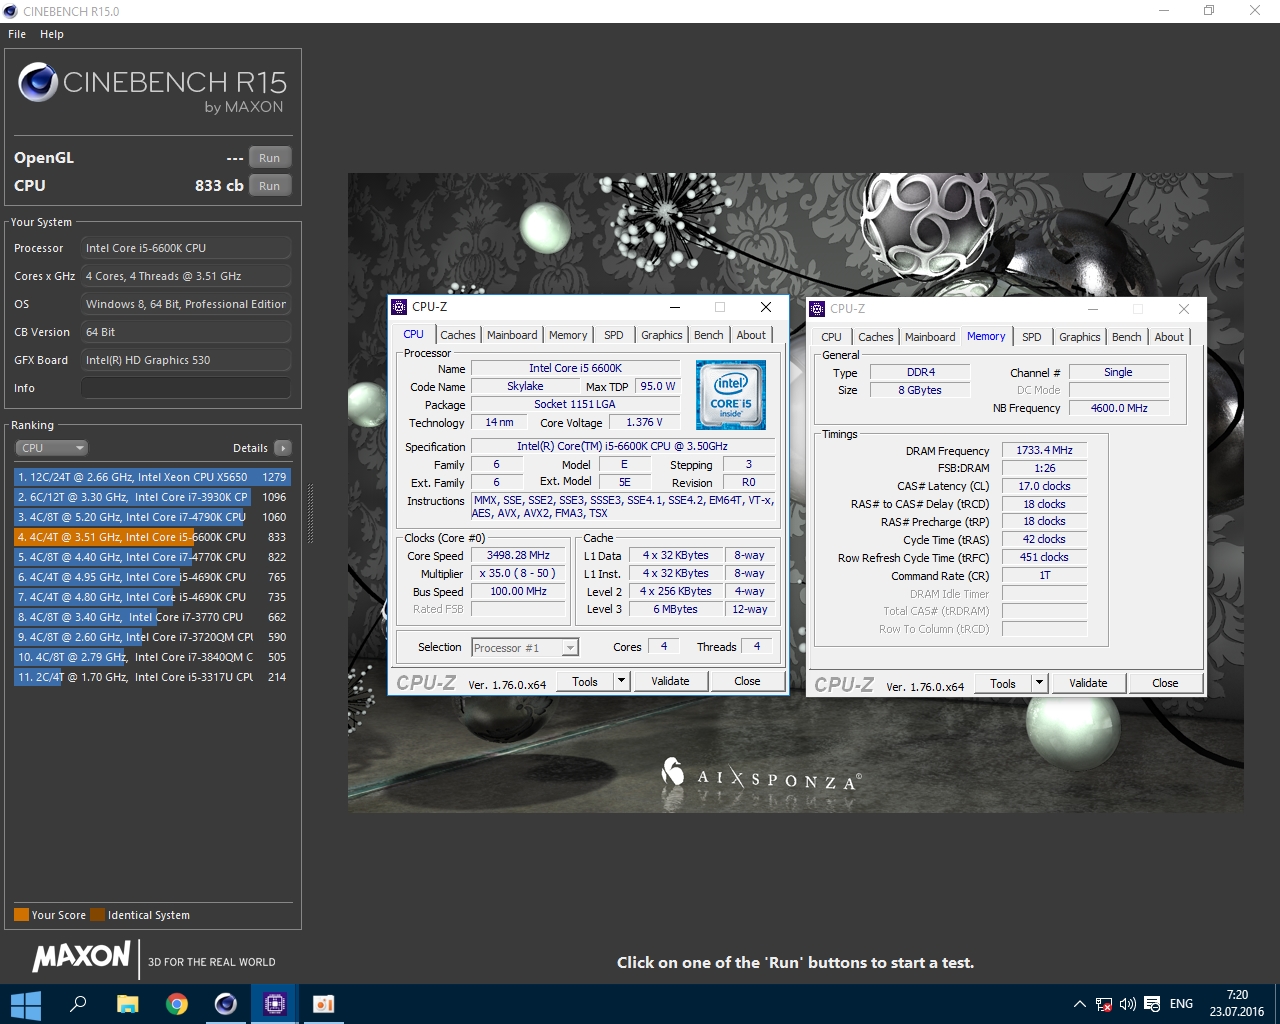Switch to CPU tab in left CPU-Z
The width and height of the screenshot is (1280, 1024).
coord(413,335)
